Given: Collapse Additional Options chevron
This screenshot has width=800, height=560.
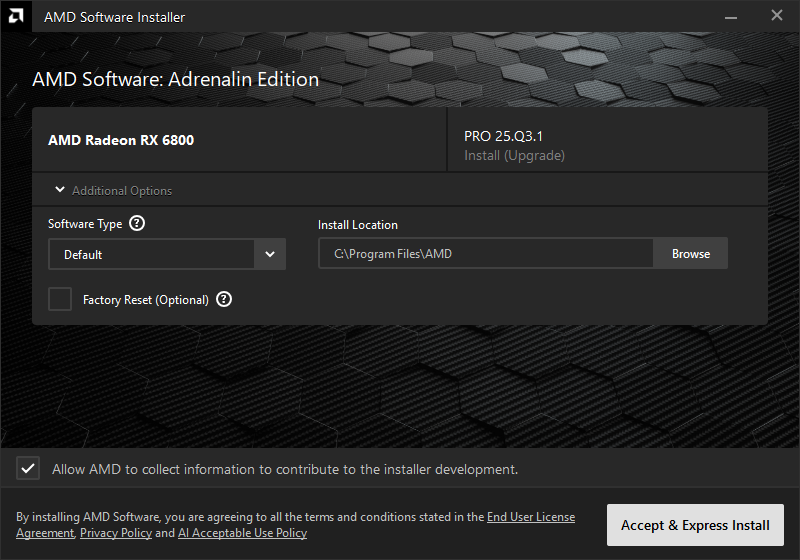Looking at the screenshot, I should coord(60,190).
